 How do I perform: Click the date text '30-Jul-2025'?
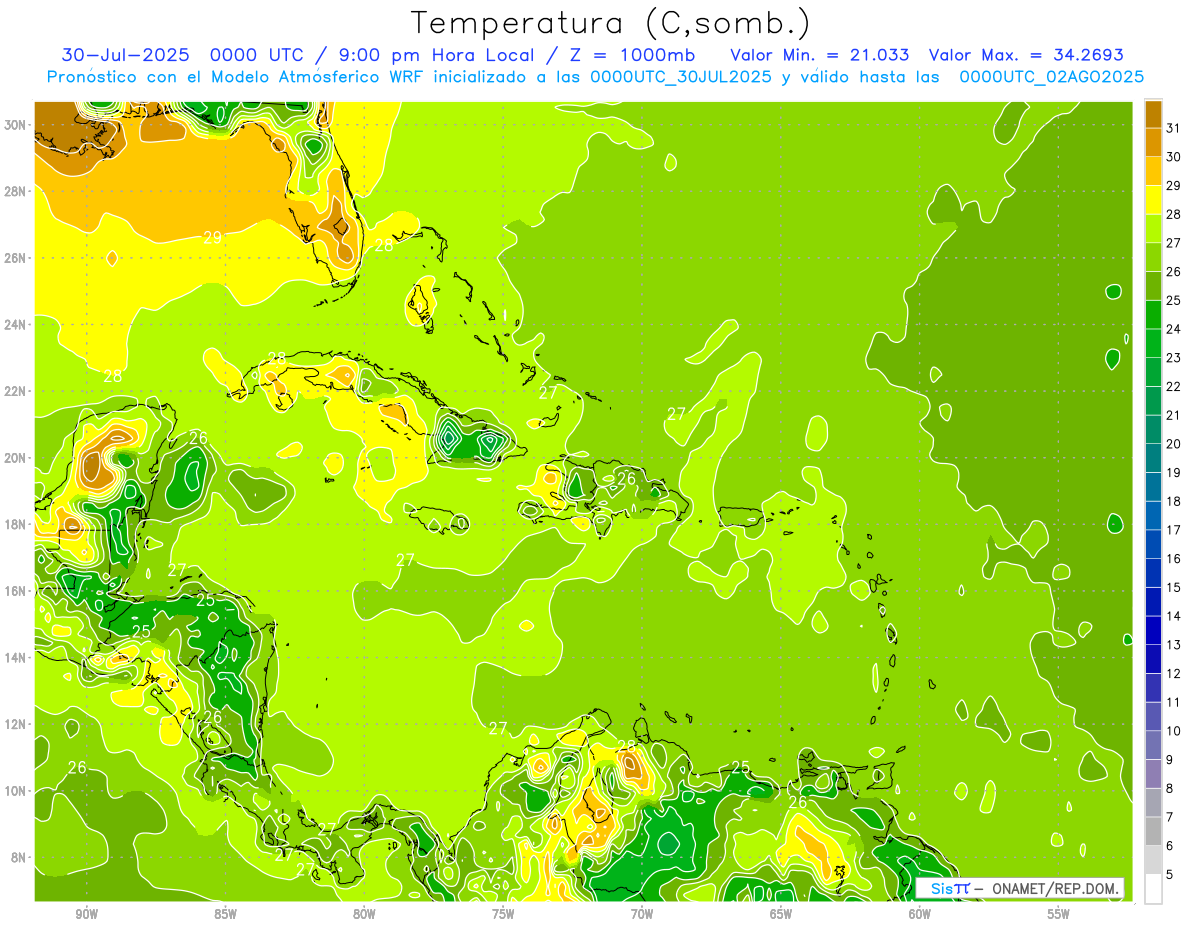126,55
